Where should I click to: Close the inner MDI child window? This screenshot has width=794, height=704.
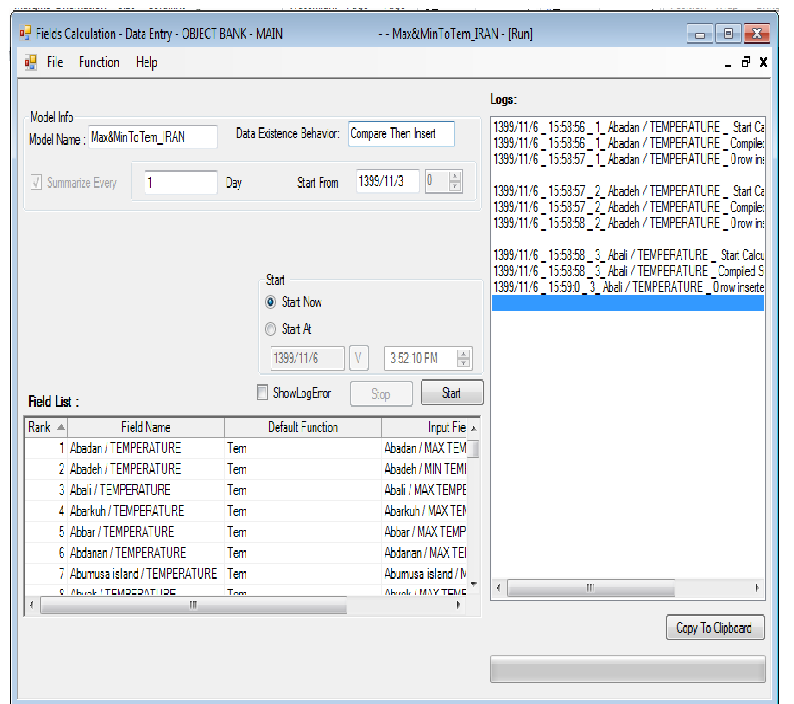[763, 62]
